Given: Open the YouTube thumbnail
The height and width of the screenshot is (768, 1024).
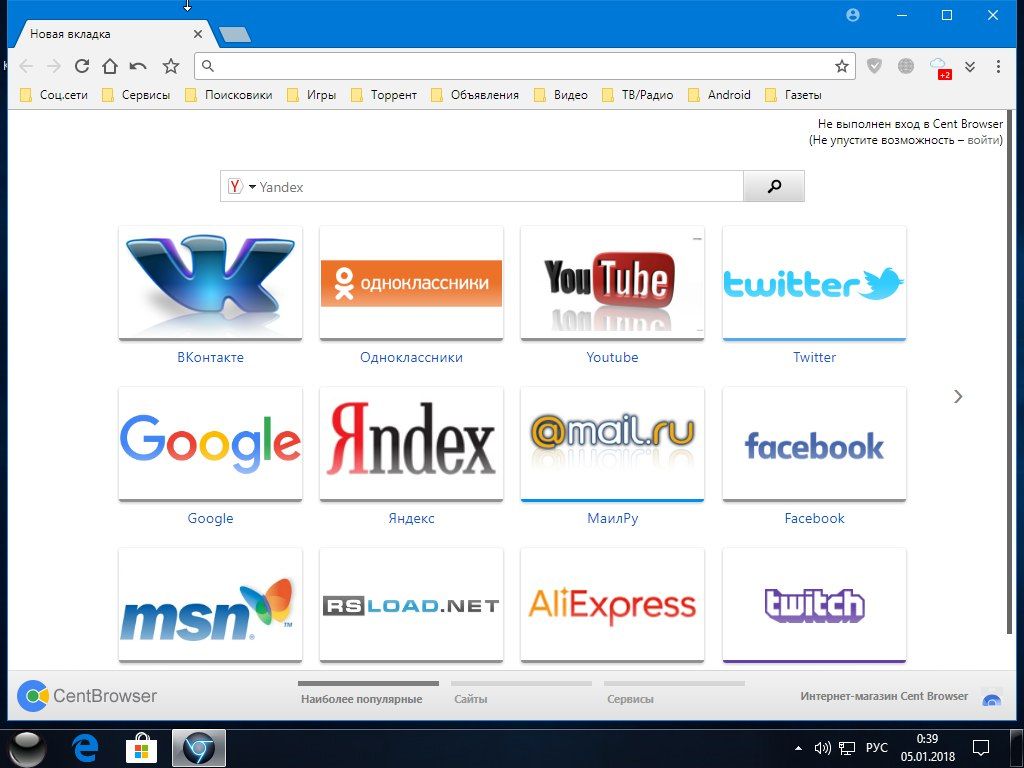Looking at the screenshot, I should (613, 283).
